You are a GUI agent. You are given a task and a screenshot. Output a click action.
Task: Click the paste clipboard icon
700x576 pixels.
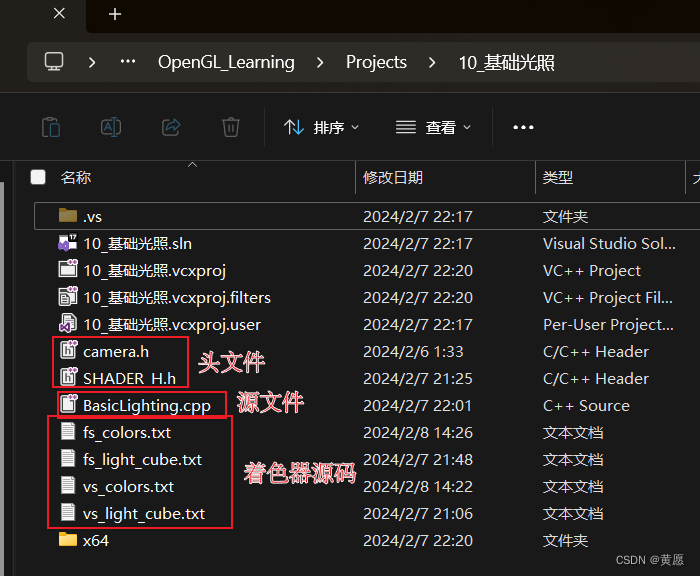pos(51,127)
